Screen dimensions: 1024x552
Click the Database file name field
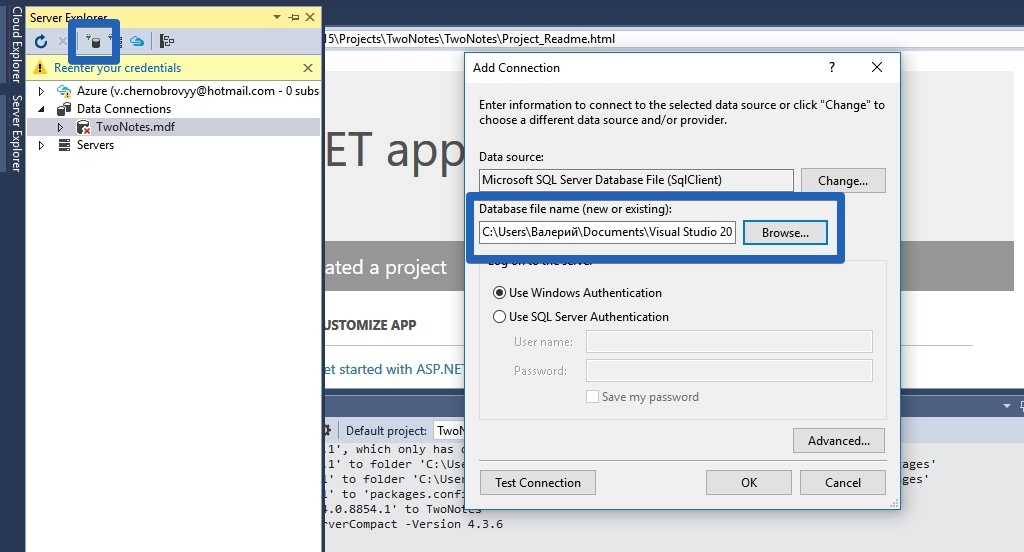[607, 233]
